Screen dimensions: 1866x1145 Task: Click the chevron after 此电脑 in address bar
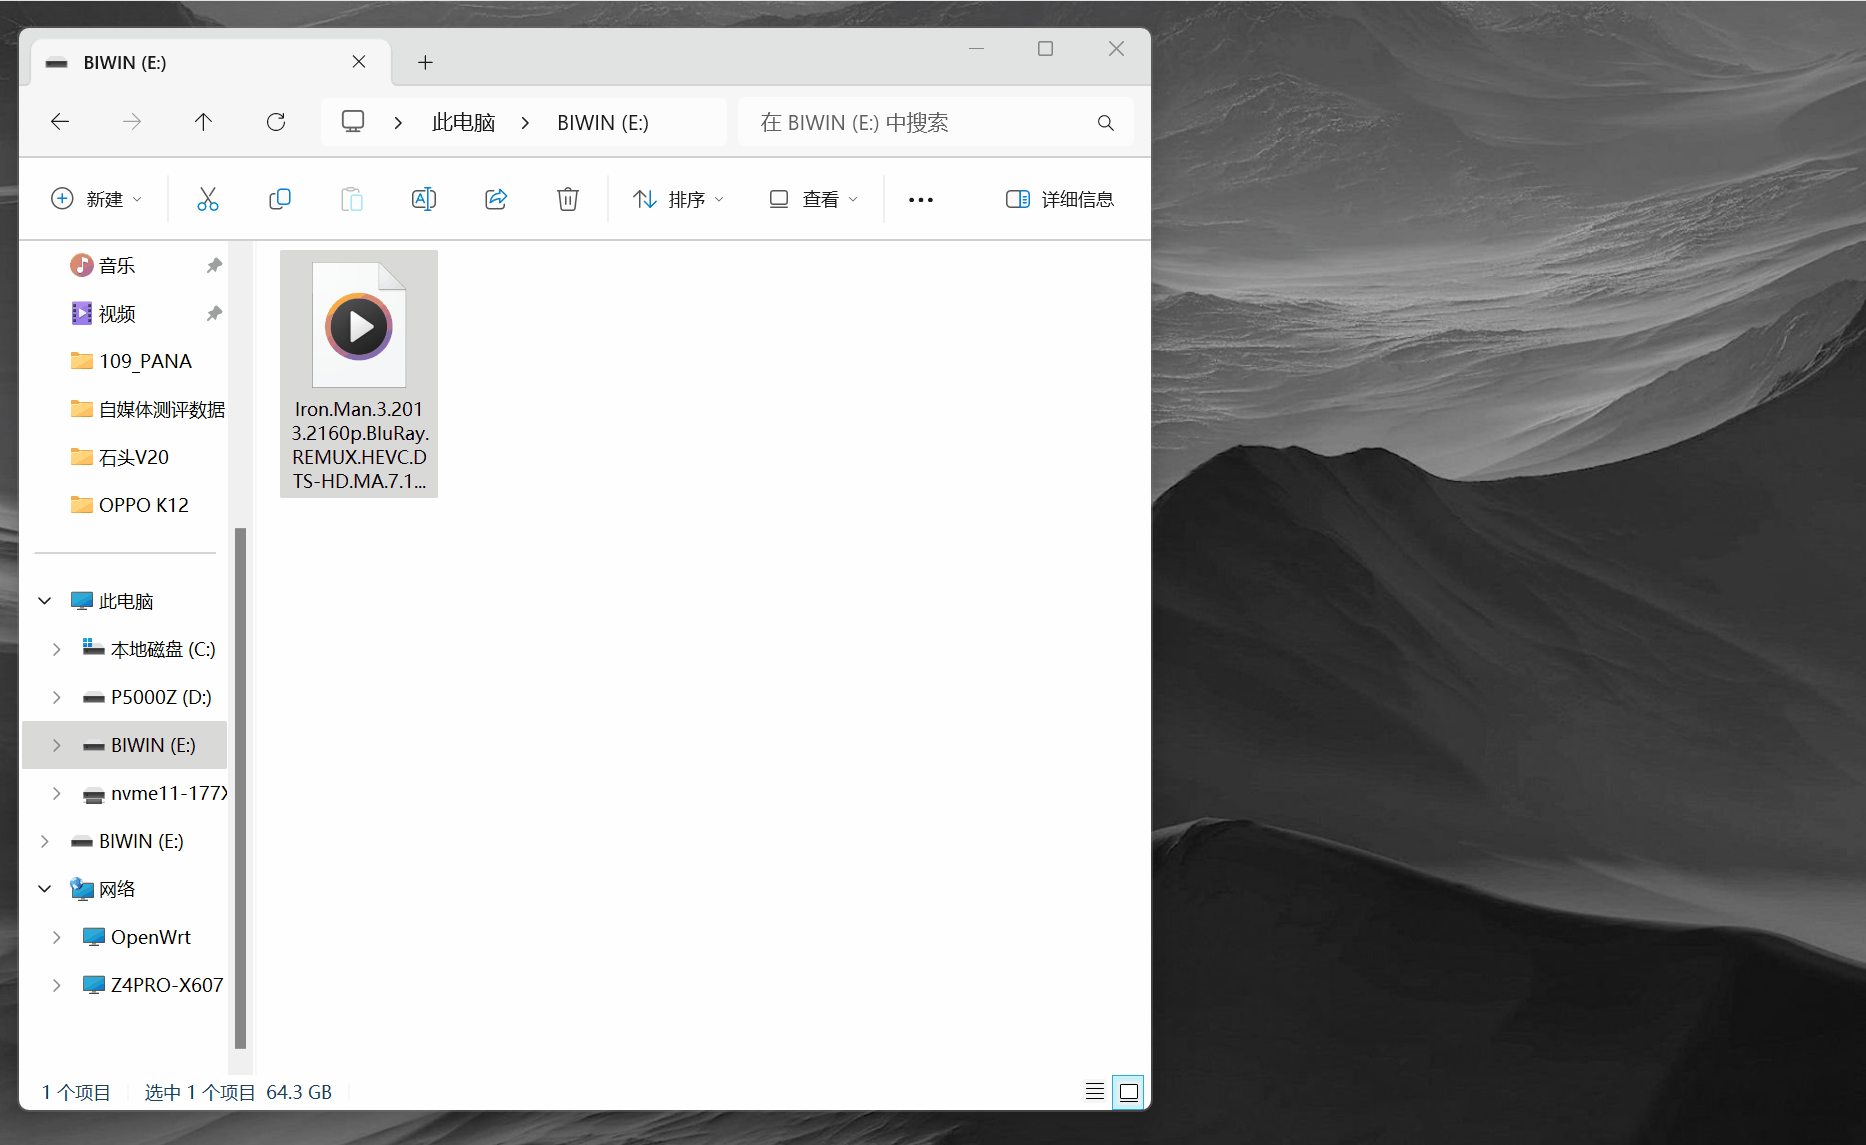click(525, 123)
